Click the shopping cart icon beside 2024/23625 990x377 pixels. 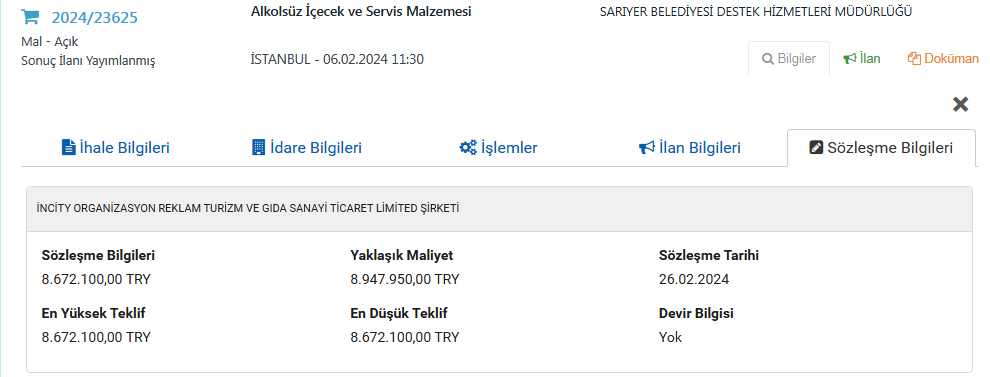pos(30,17)
